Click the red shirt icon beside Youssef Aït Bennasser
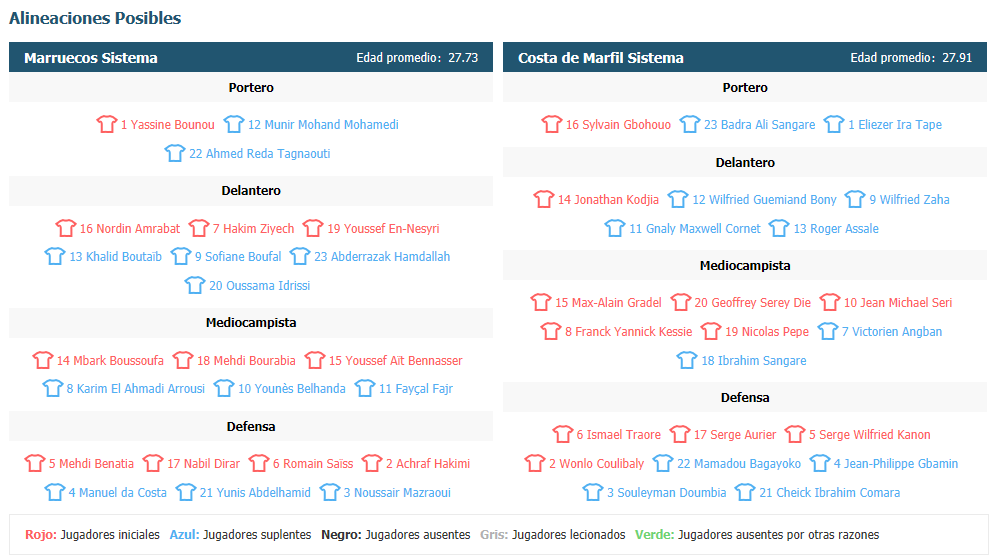Screen dimensions: 994x559 pos(314,360)
